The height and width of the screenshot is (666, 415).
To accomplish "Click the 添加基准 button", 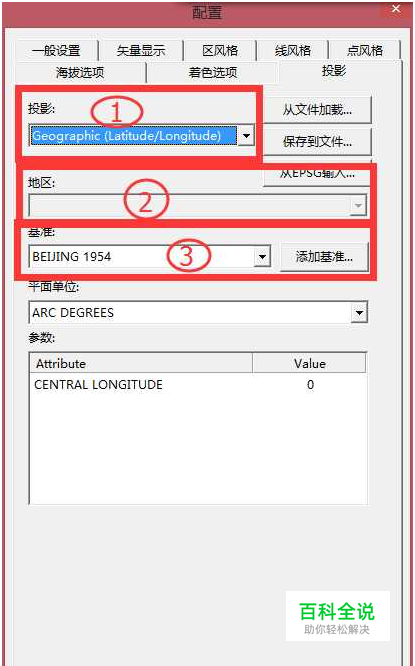I will point(324,257).
